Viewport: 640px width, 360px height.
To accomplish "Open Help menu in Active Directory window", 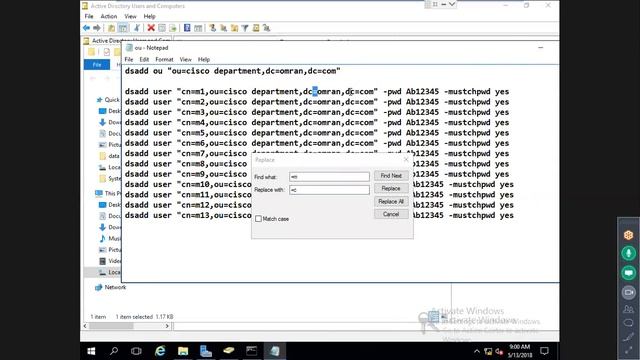I will 149,16.
